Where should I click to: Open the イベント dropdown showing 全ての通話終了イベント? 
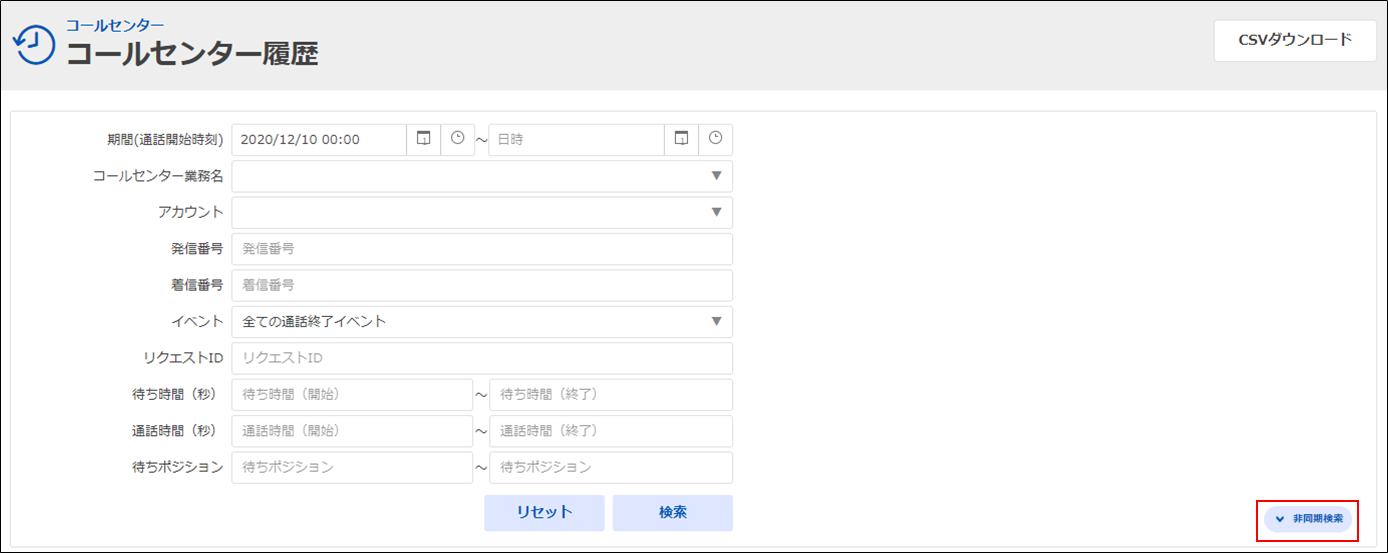[x=482, y=322]
